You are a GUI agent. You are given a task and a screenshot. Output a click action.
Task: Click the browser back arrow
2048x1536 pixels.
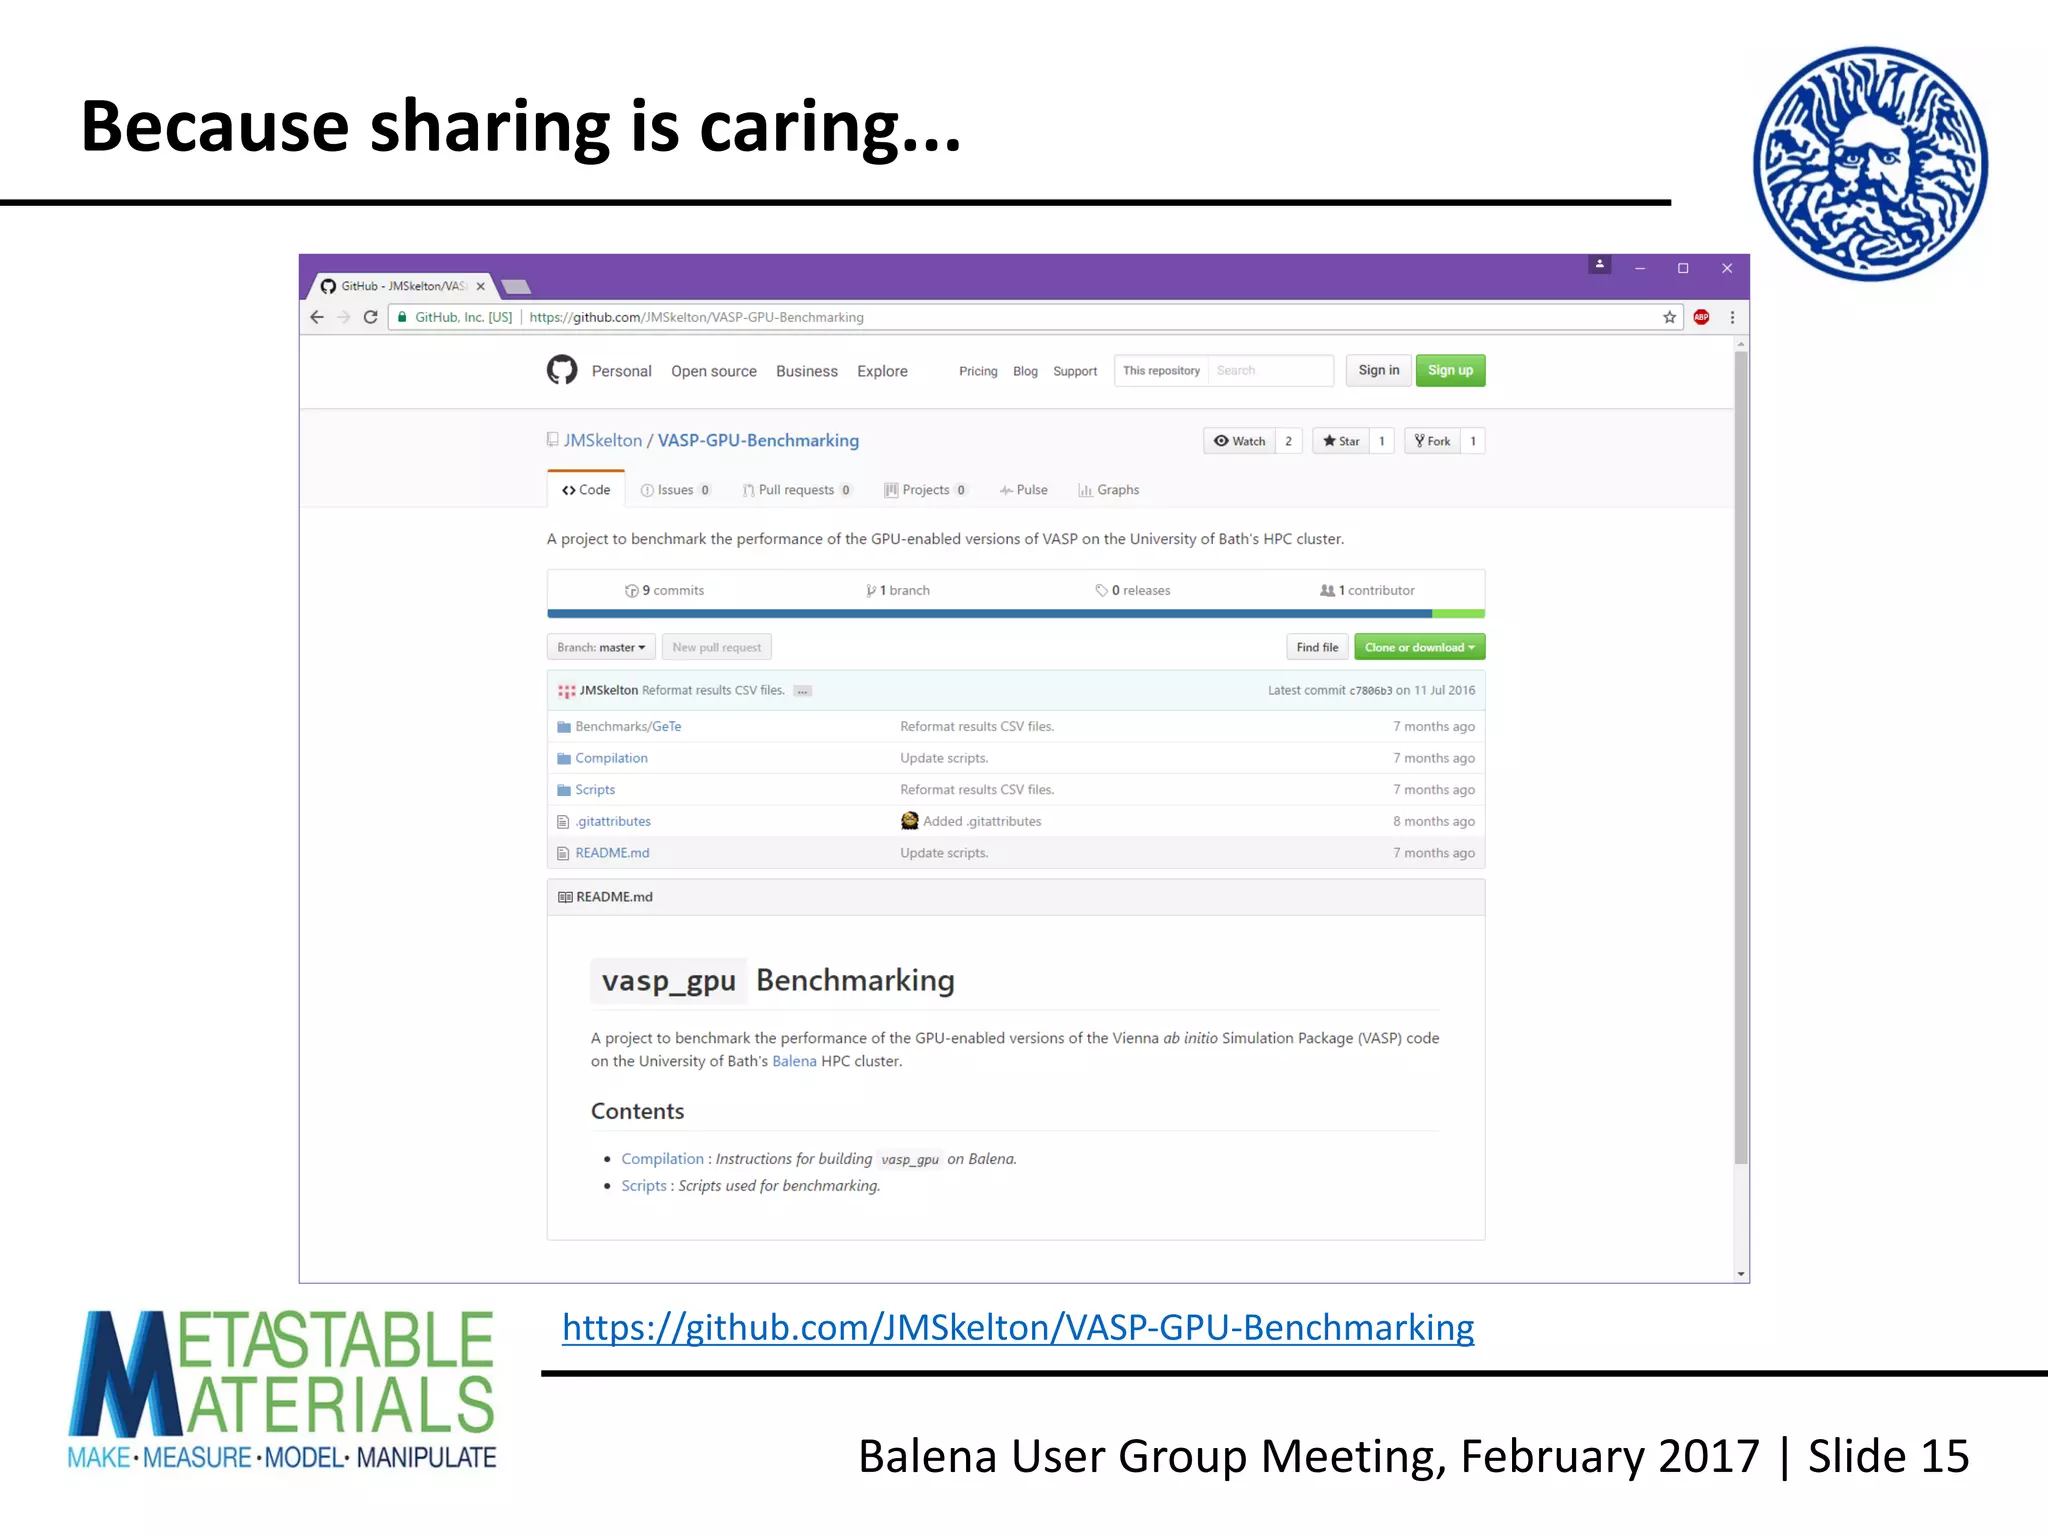coord(317,317)
